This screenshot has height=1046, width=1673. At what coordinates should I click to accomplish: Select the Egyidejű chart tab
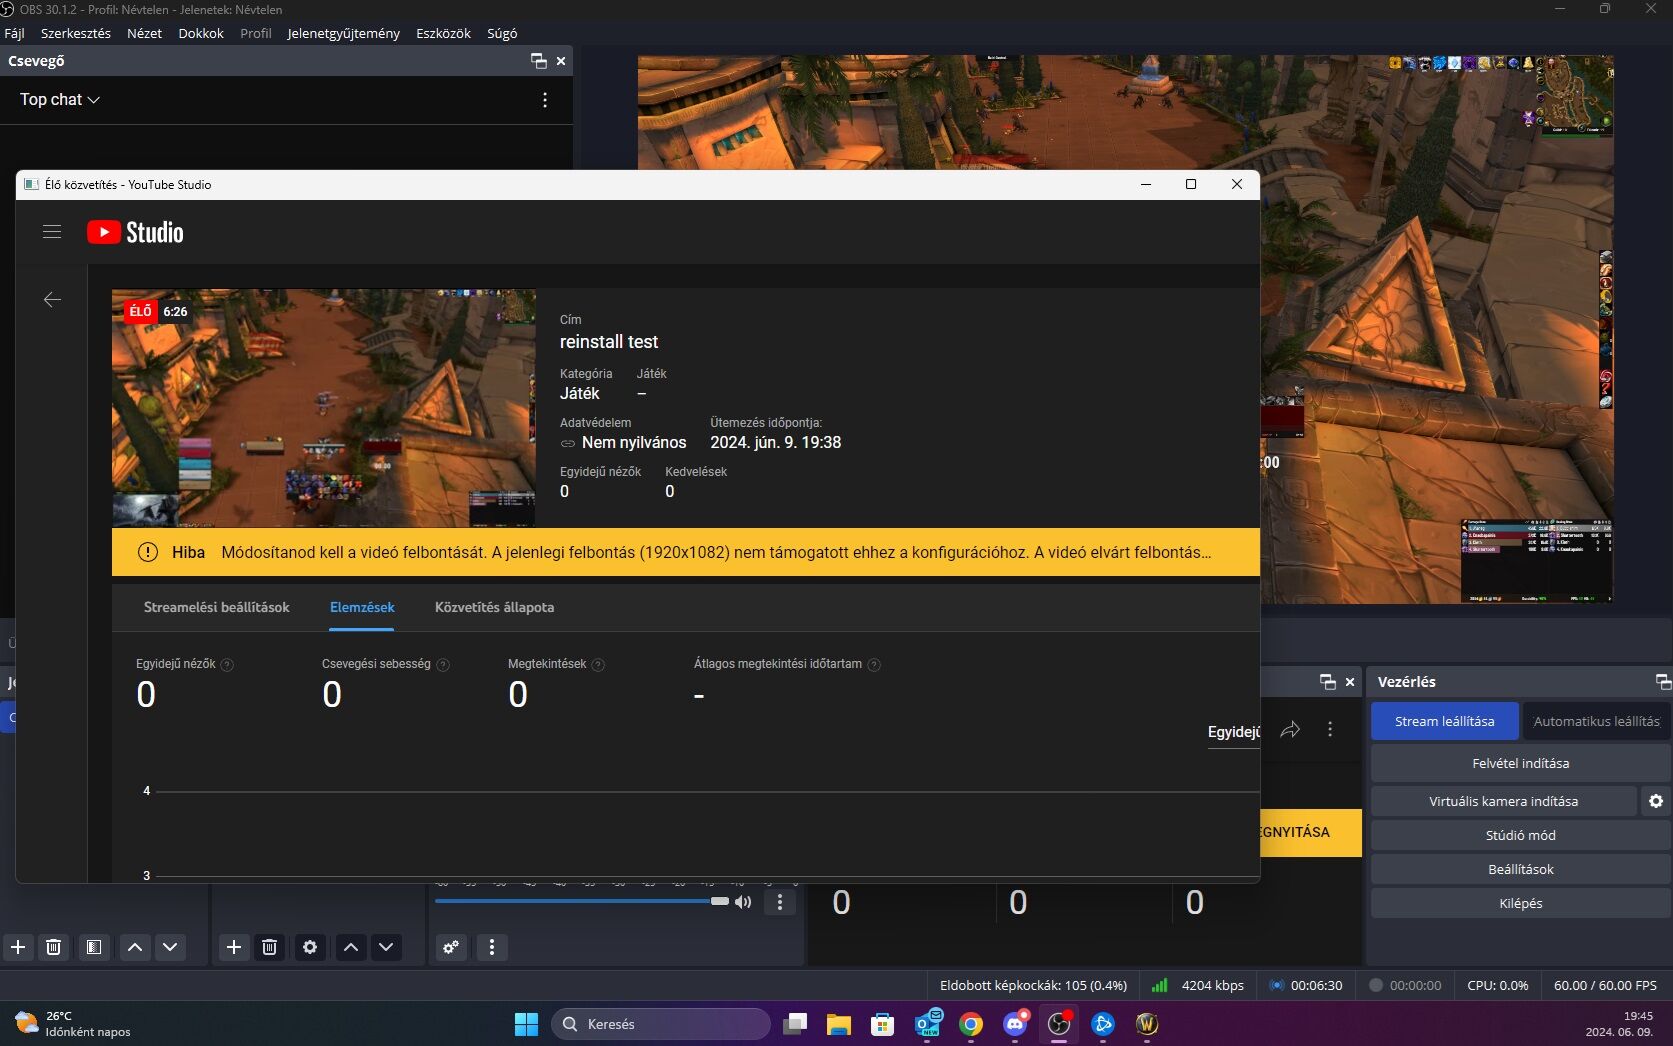click(x=1233, y=732)
